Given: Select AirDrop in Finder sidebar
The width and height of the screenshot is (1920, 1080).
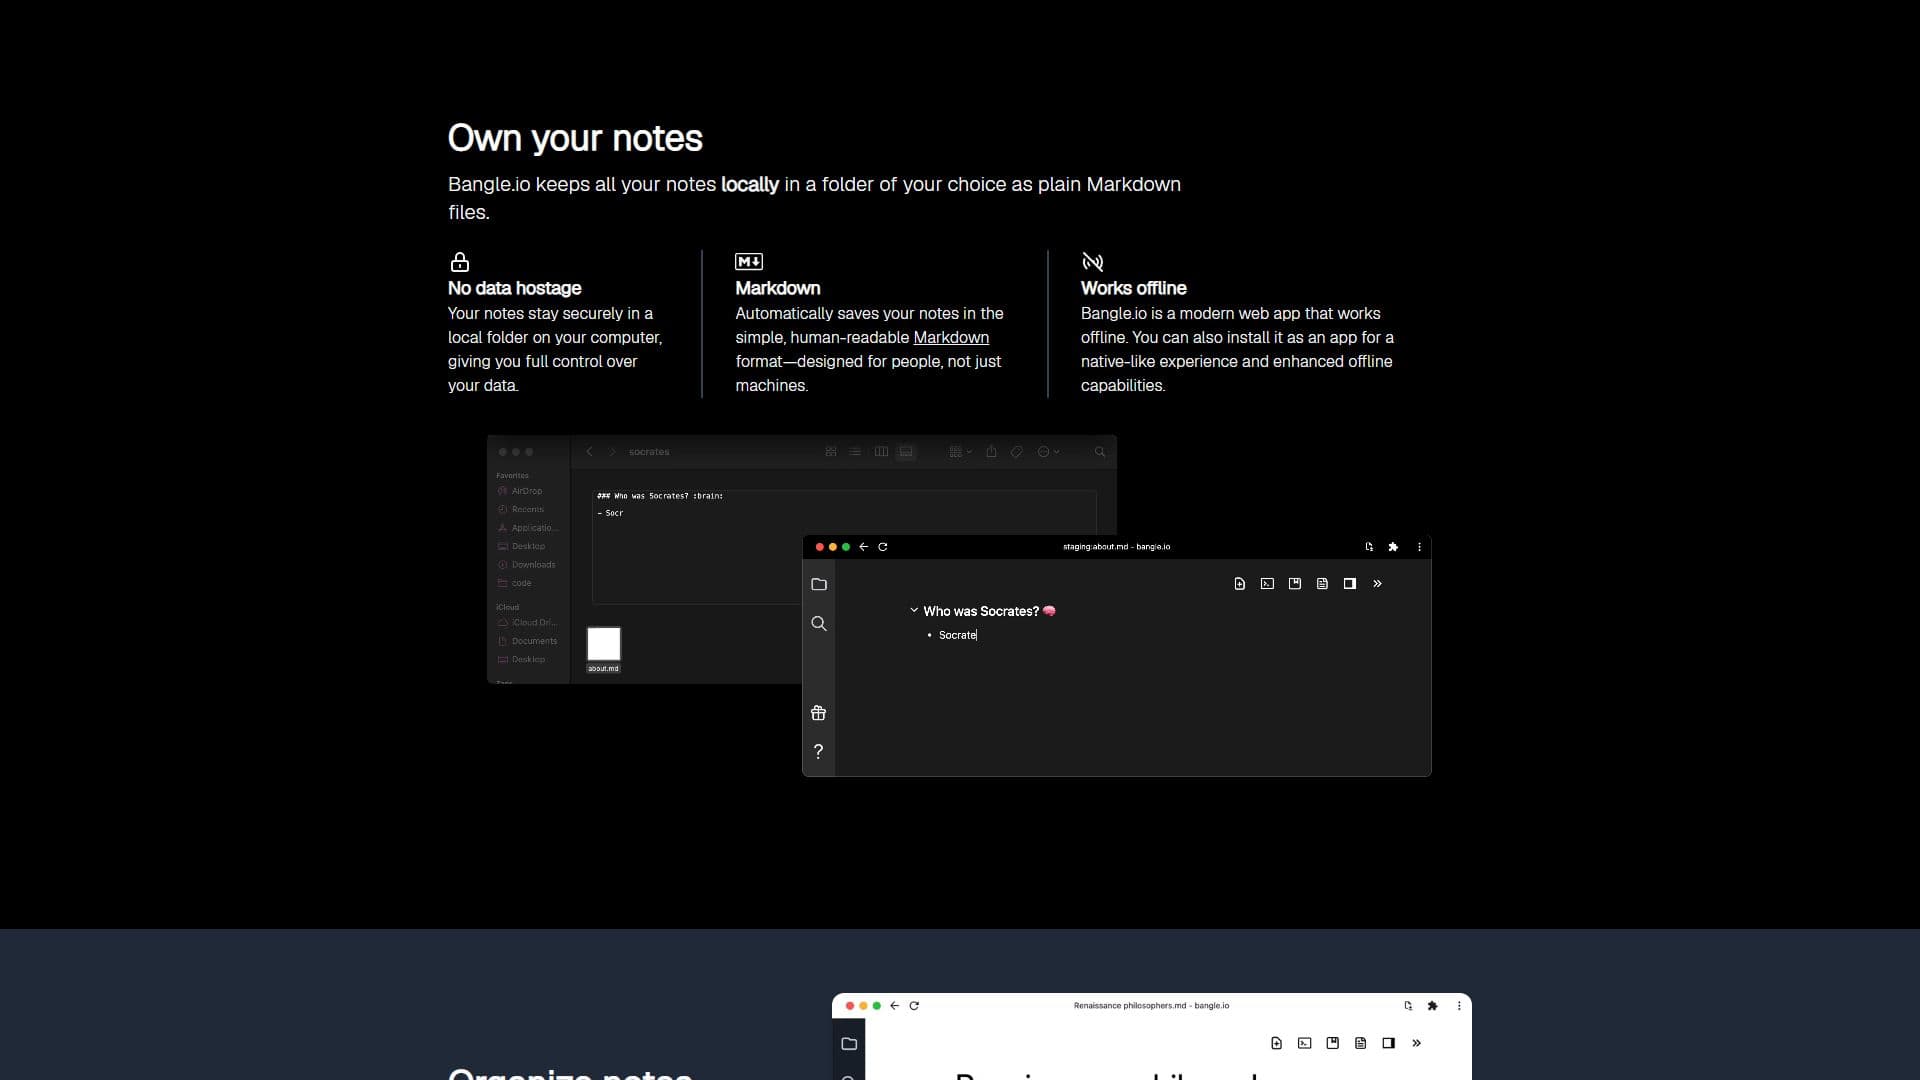Looking at the screenshot, I should (x=520, y=491).
